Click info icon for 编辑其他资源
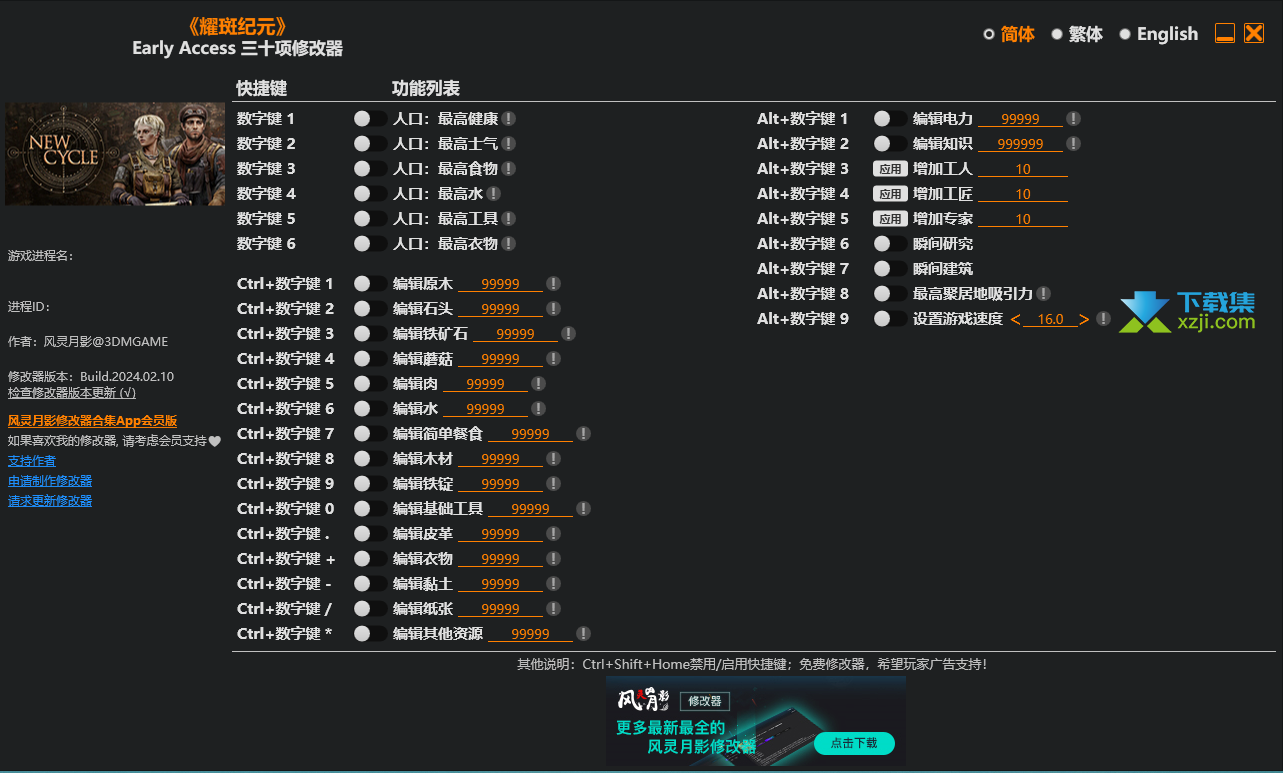Image resolution: width=1283 pixels, height=773 pixels. [x=583, y=633]
